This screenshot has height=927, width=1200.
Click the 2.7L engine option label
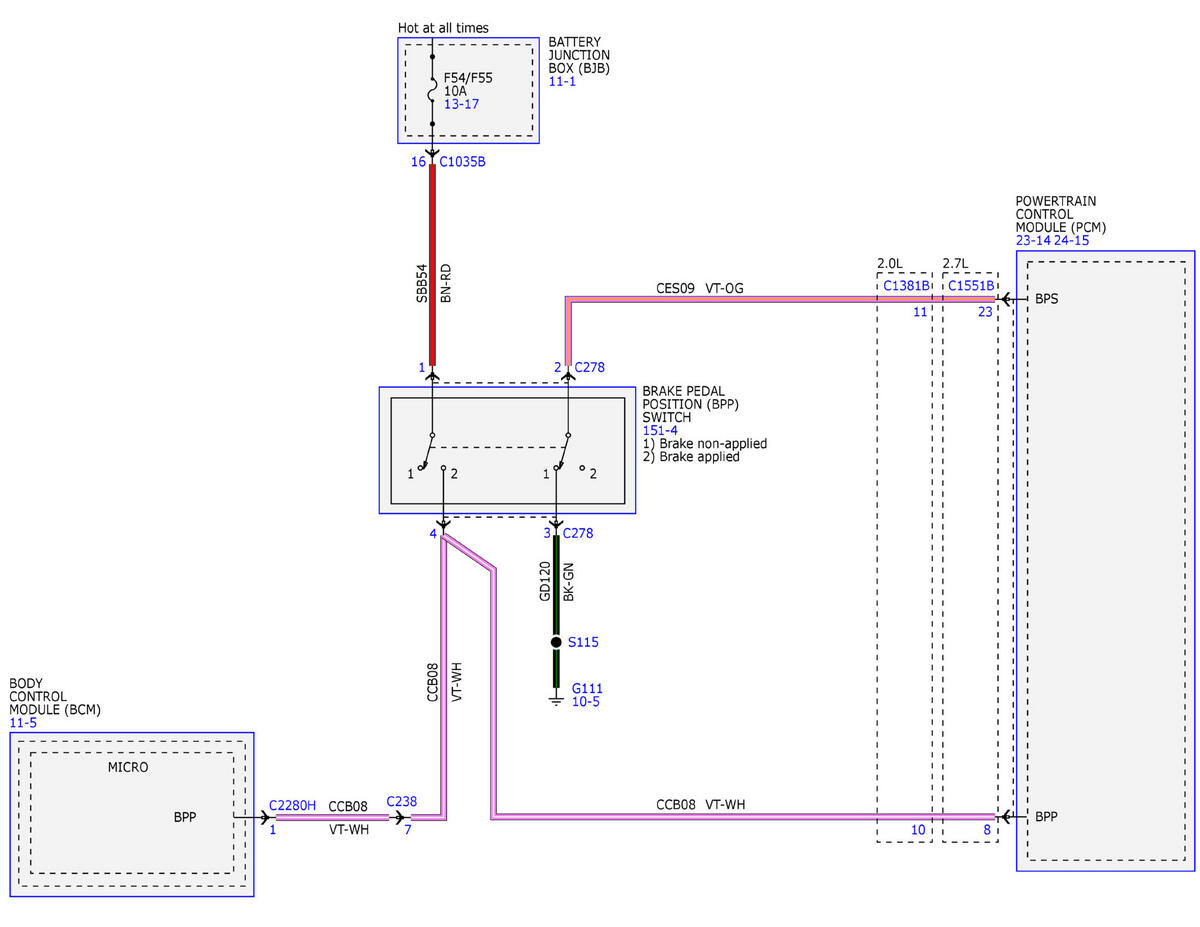point(957,263)
